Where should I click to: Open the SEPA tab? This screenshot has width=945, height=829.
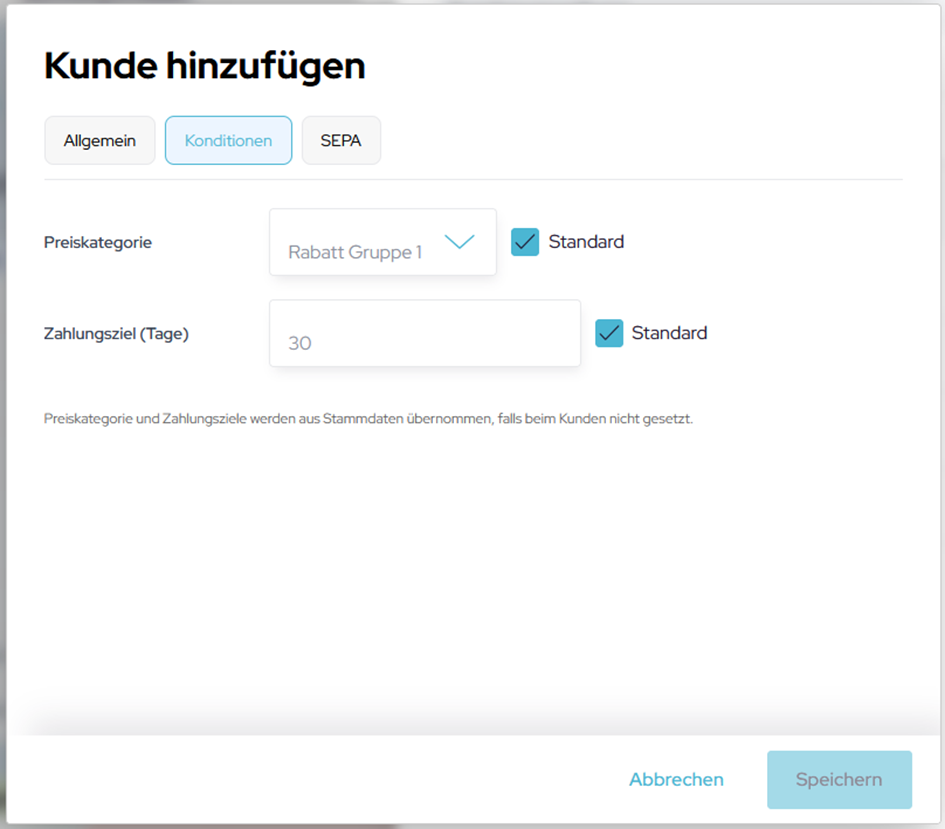pyautogui.click(x=341, y=141)
